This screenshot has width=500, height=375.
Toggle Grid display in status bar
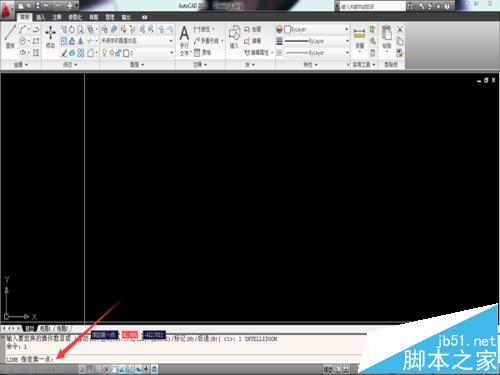(90, 369)
